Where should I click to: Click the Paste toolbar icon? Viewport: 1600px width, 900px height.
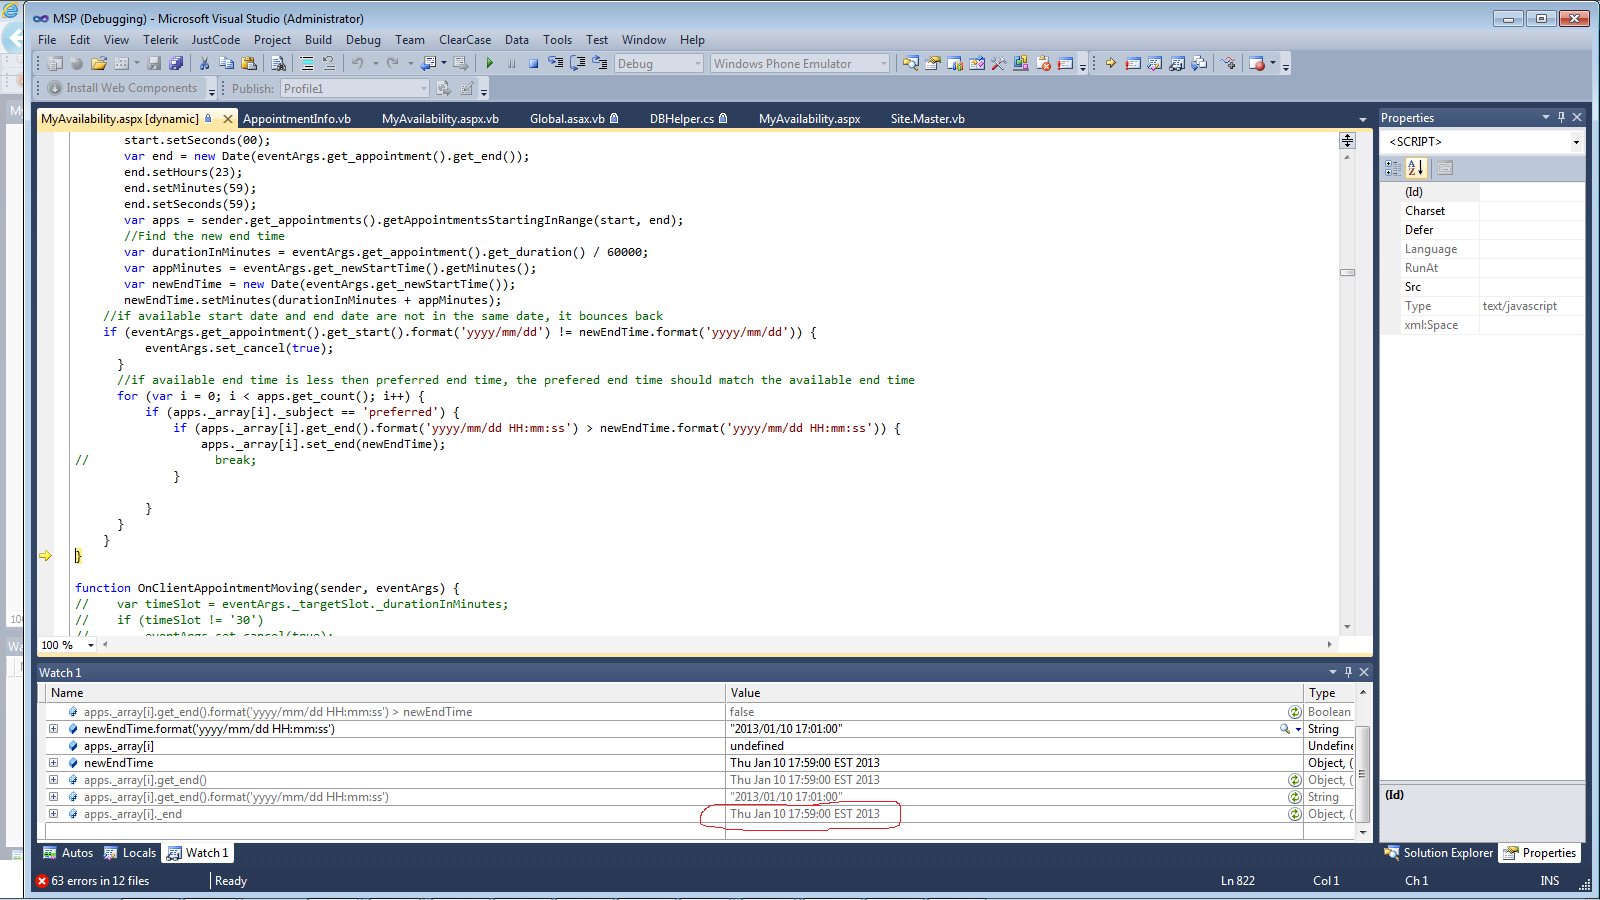tap(249, 63)
